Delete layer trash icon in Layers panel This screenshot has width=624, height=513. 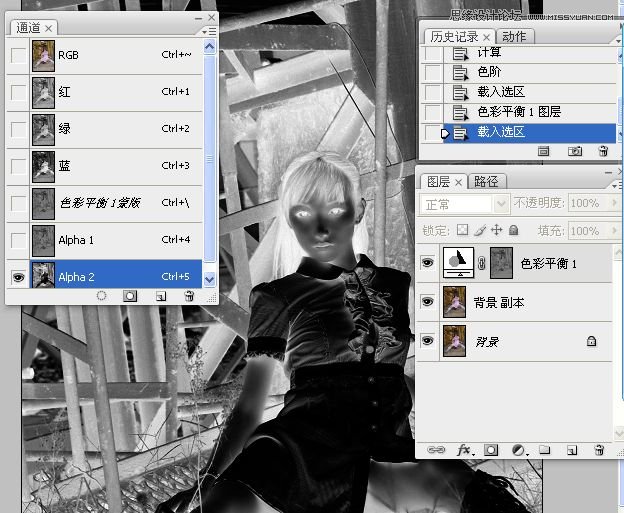click(599, 450)
